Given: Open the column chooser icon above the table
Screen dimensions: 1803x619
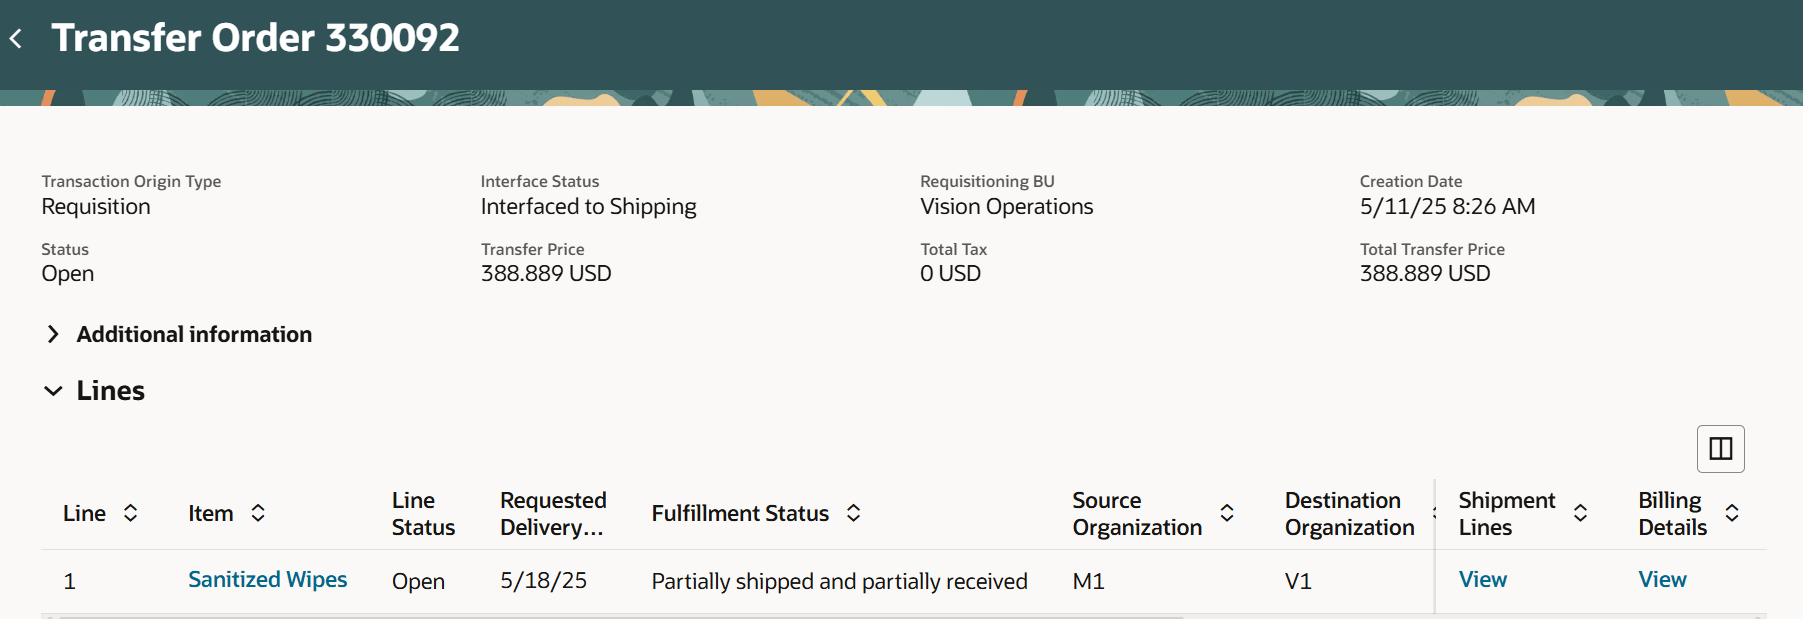Looking at the screenshot, I should 1720,449.
